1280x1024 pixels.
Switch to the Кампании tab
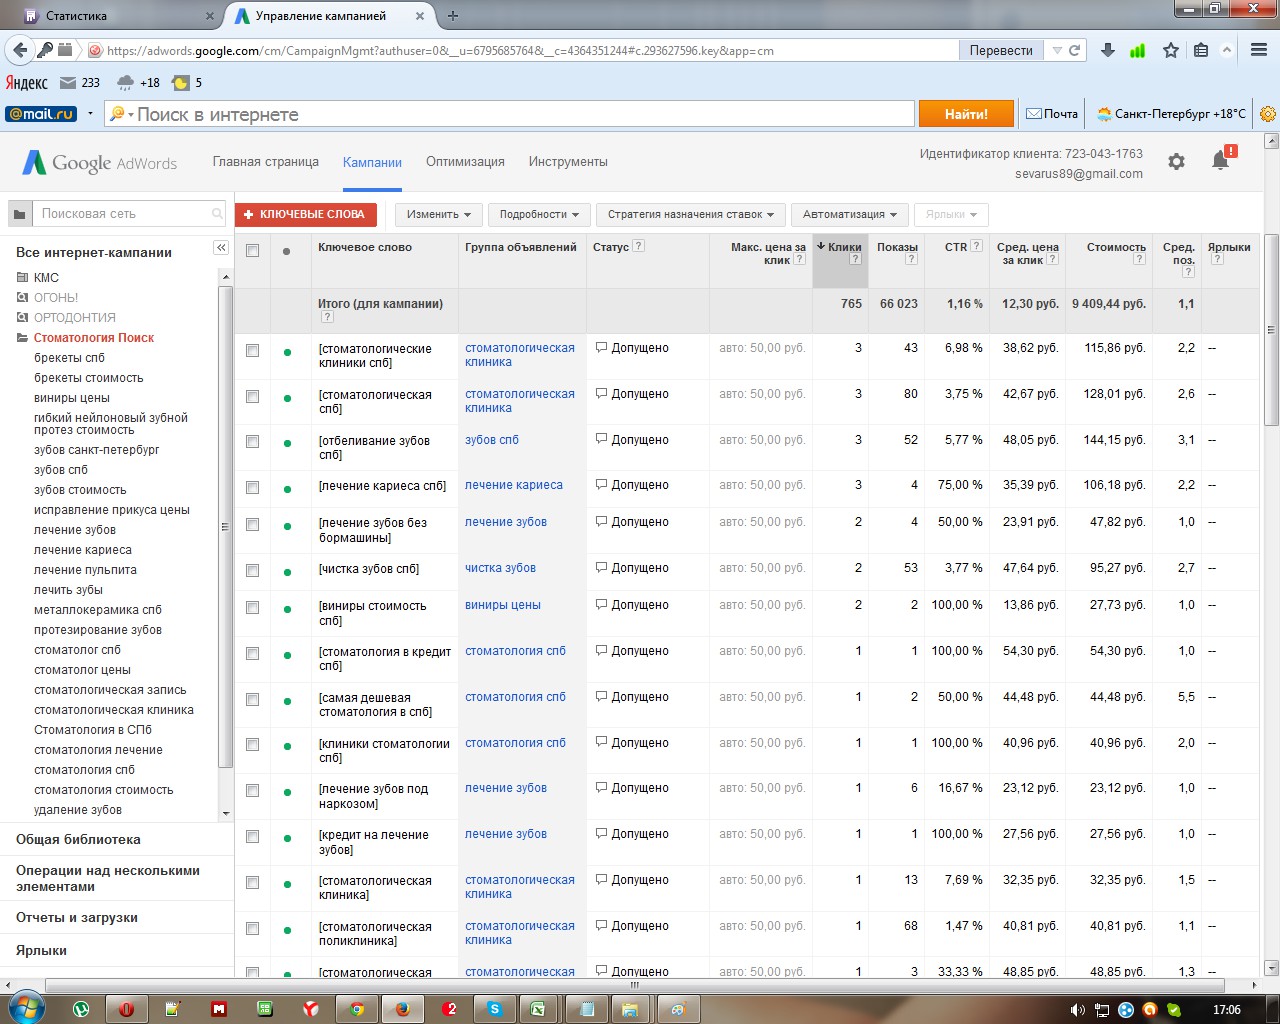coord(372,163)
